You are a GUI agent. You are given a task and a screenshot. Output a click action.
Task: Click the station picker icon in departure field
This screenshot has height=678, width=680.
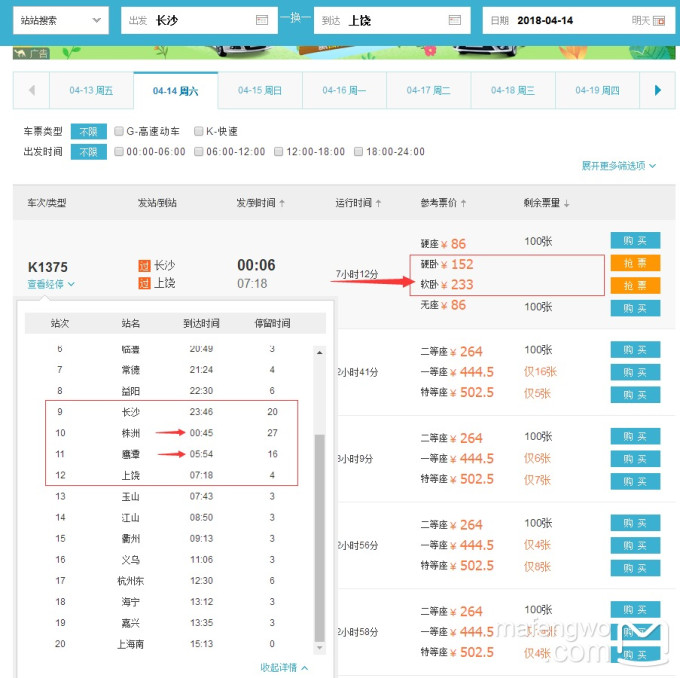262,20
